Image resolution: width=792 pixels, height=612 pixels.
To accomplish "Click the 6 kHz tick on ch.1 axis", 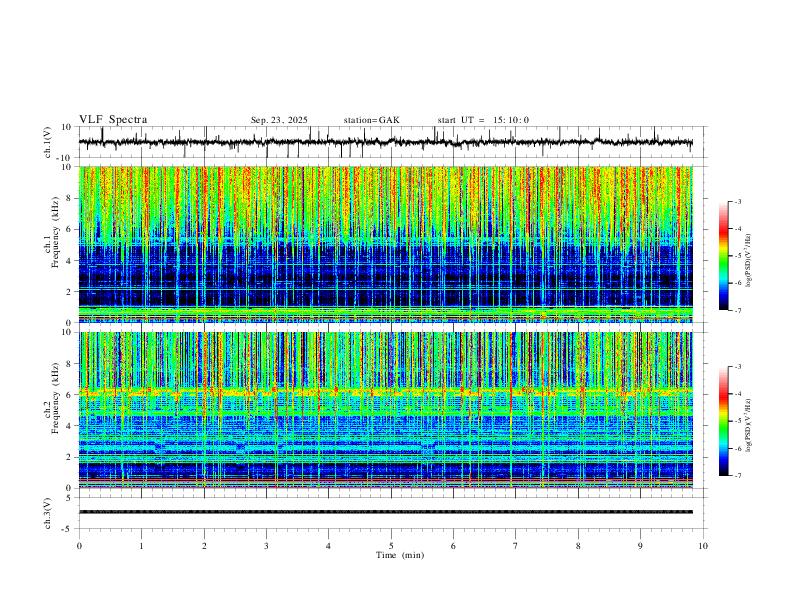I will pyautogui.click(x=69, y=229).
